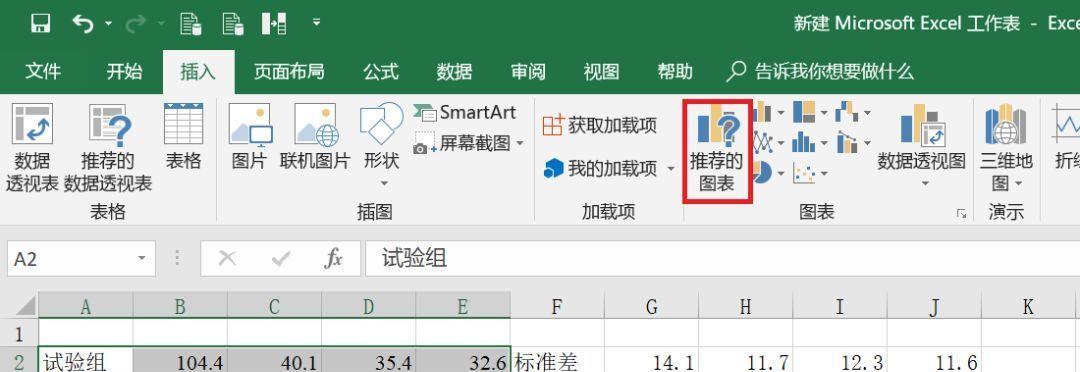This screenshot has height=372, width=1080.
Task: Select cell with value 40.1
Action: 274,360
